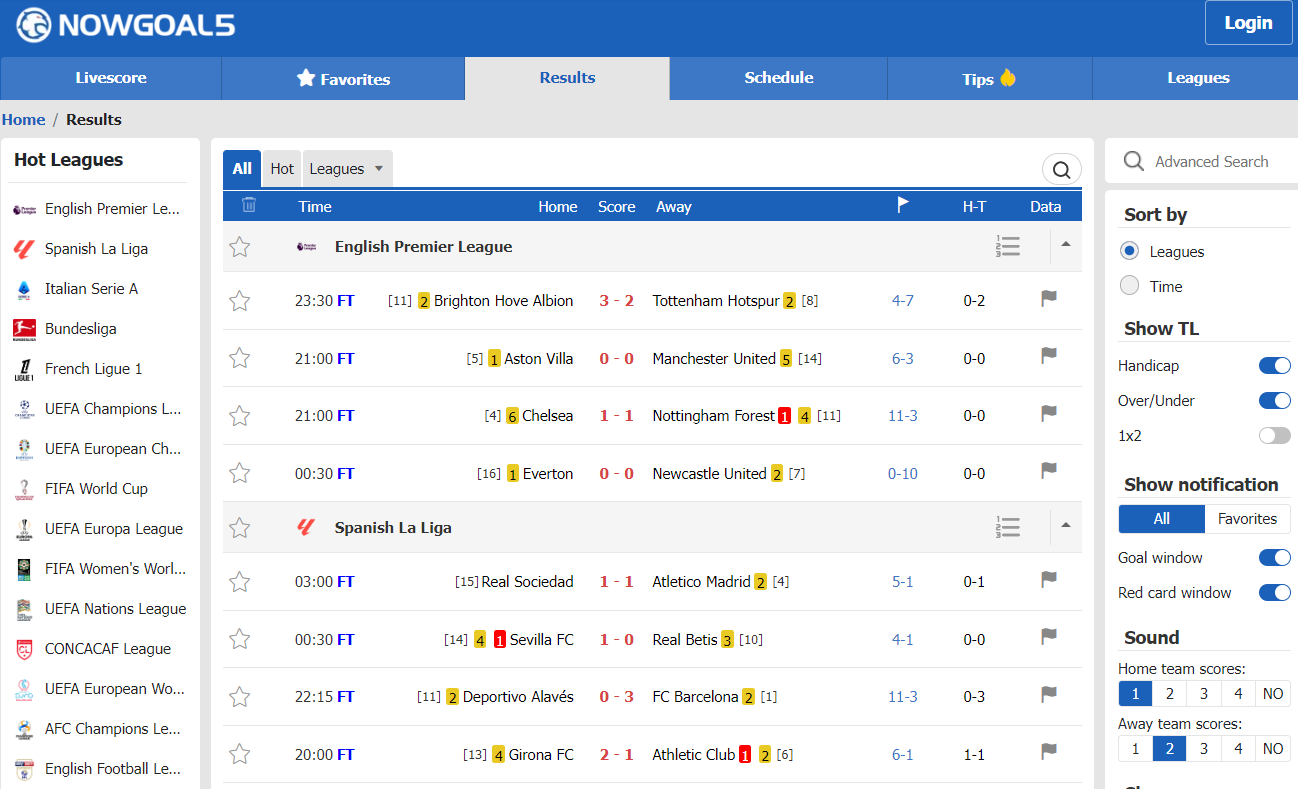Click the corner flag icon in header
Image resolution: width=1298 pixels, height=789 pixels.
(x=903, y=205)
